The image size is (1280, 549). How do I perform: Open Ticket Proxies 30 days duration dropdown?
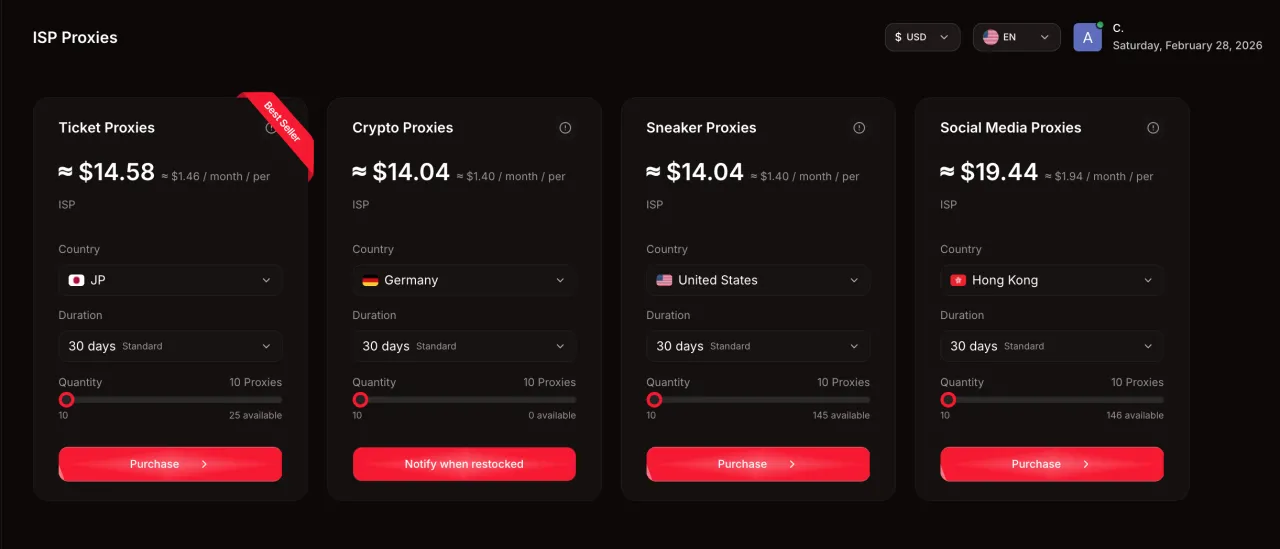point(170,346)
